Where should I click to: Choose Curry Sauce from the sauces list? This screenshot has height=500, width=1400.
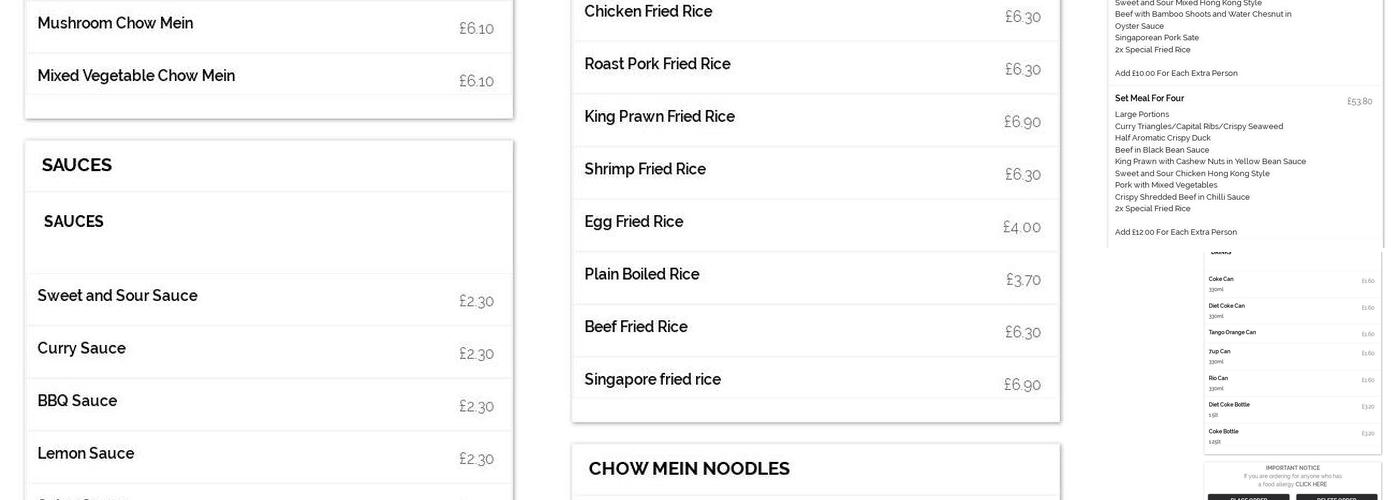(81, 349)
